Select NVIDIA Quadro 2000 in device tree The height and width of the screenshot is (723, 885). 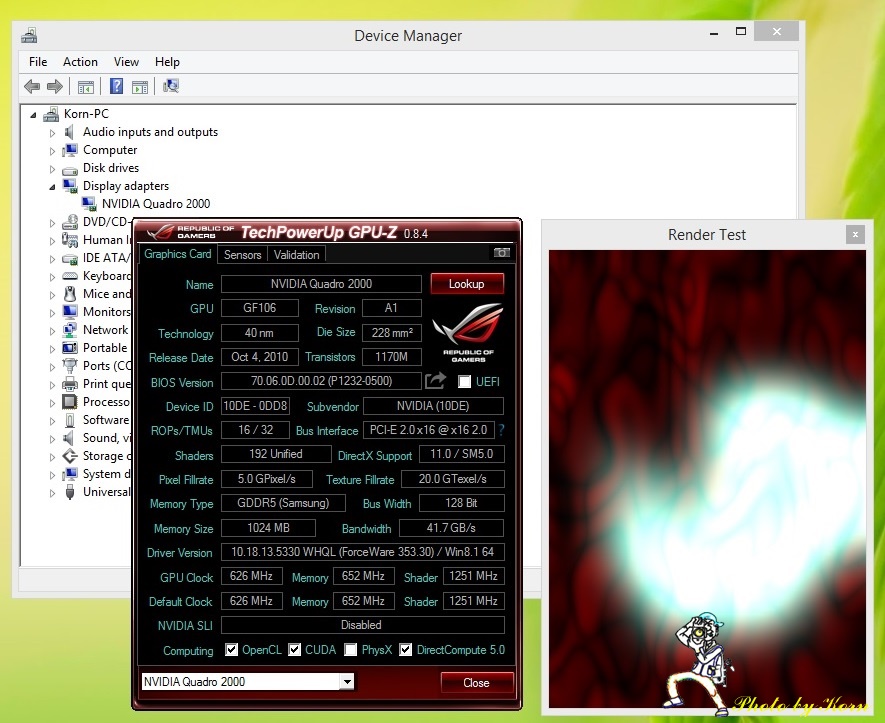(156, 204)
